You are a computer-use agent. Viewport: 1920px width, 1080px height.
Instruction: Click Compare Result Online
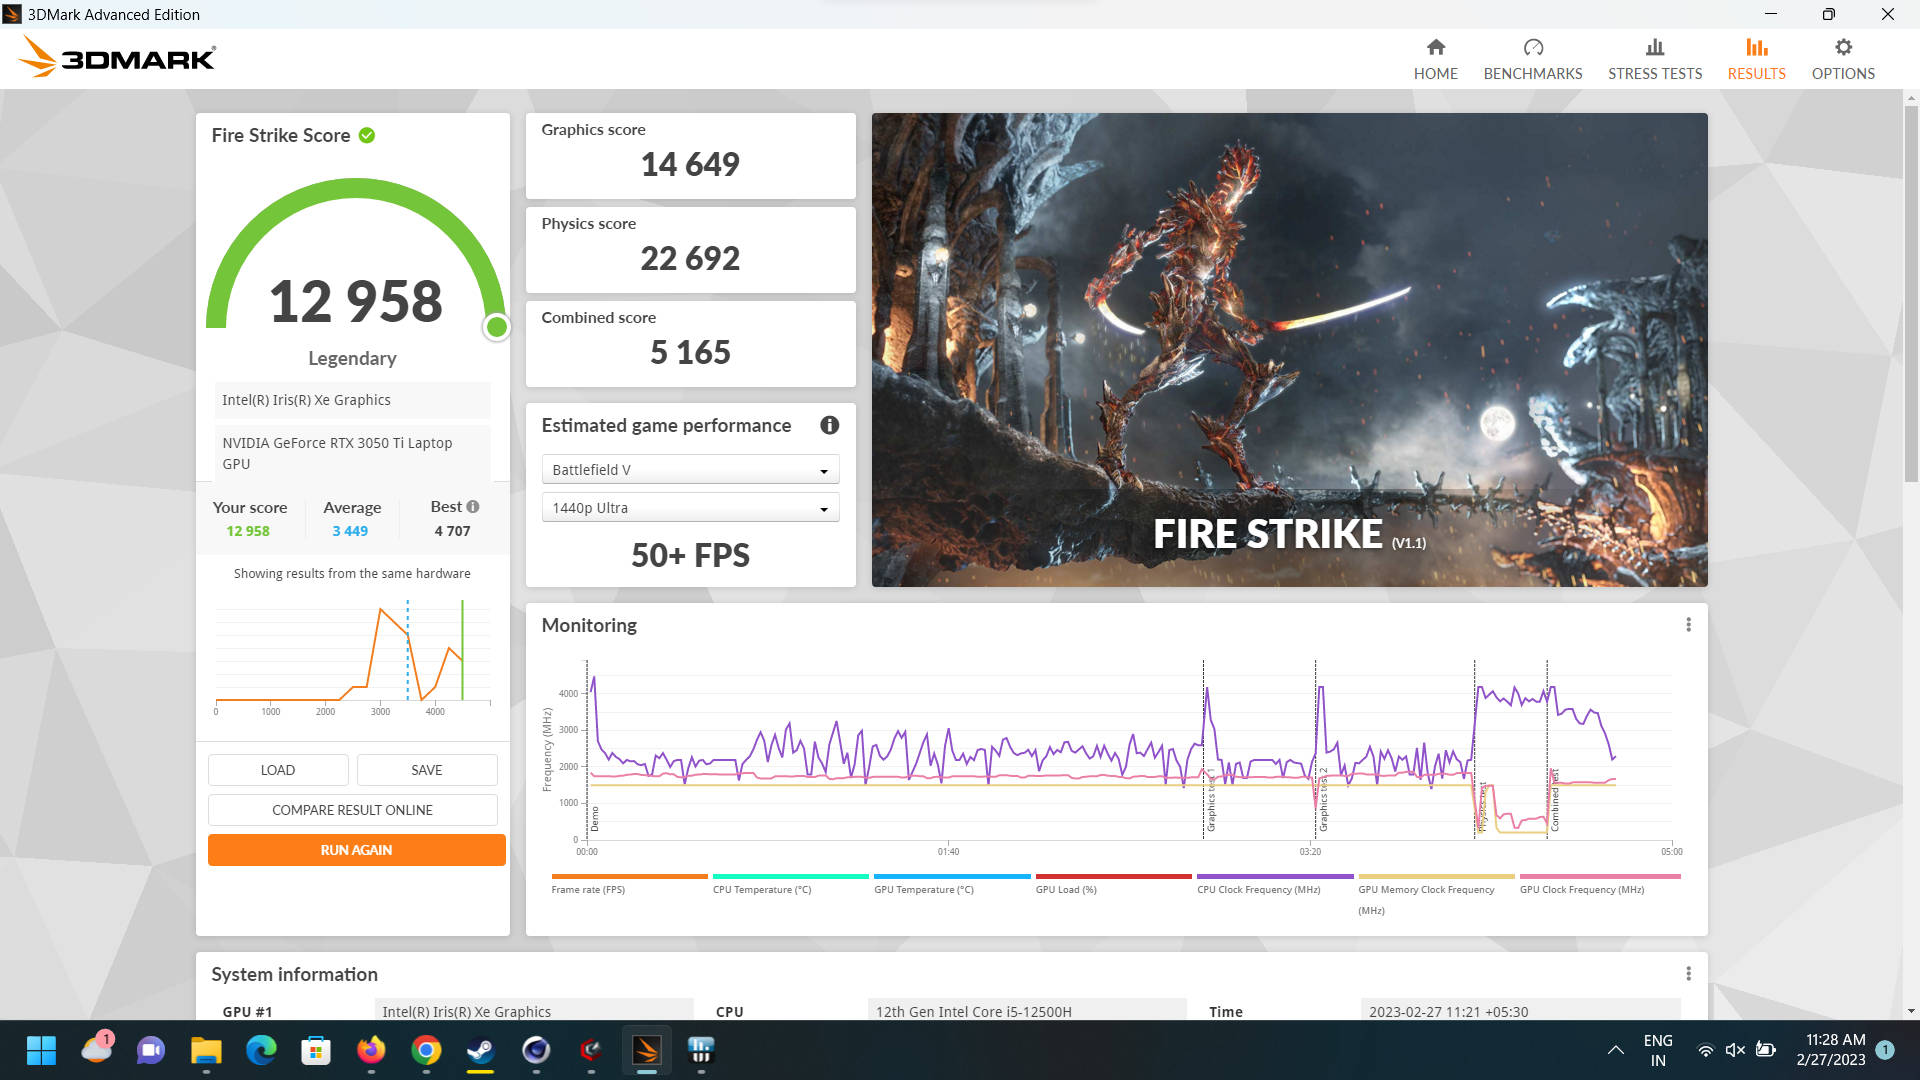click(x=352, y=810)
